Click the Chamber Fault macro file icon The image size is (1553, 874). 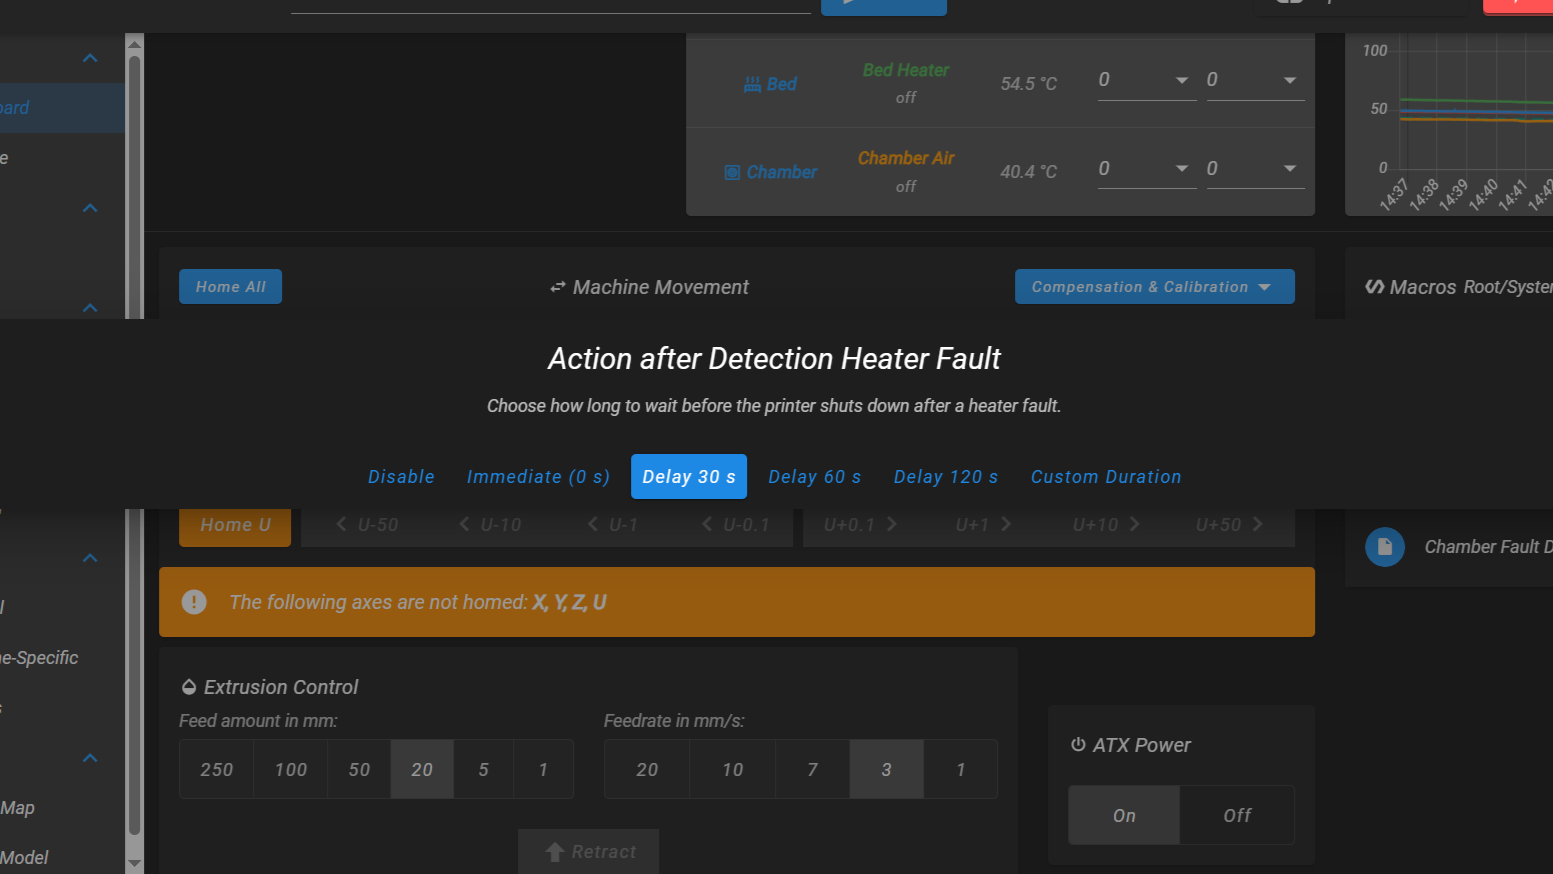(x=1385, y=547)
